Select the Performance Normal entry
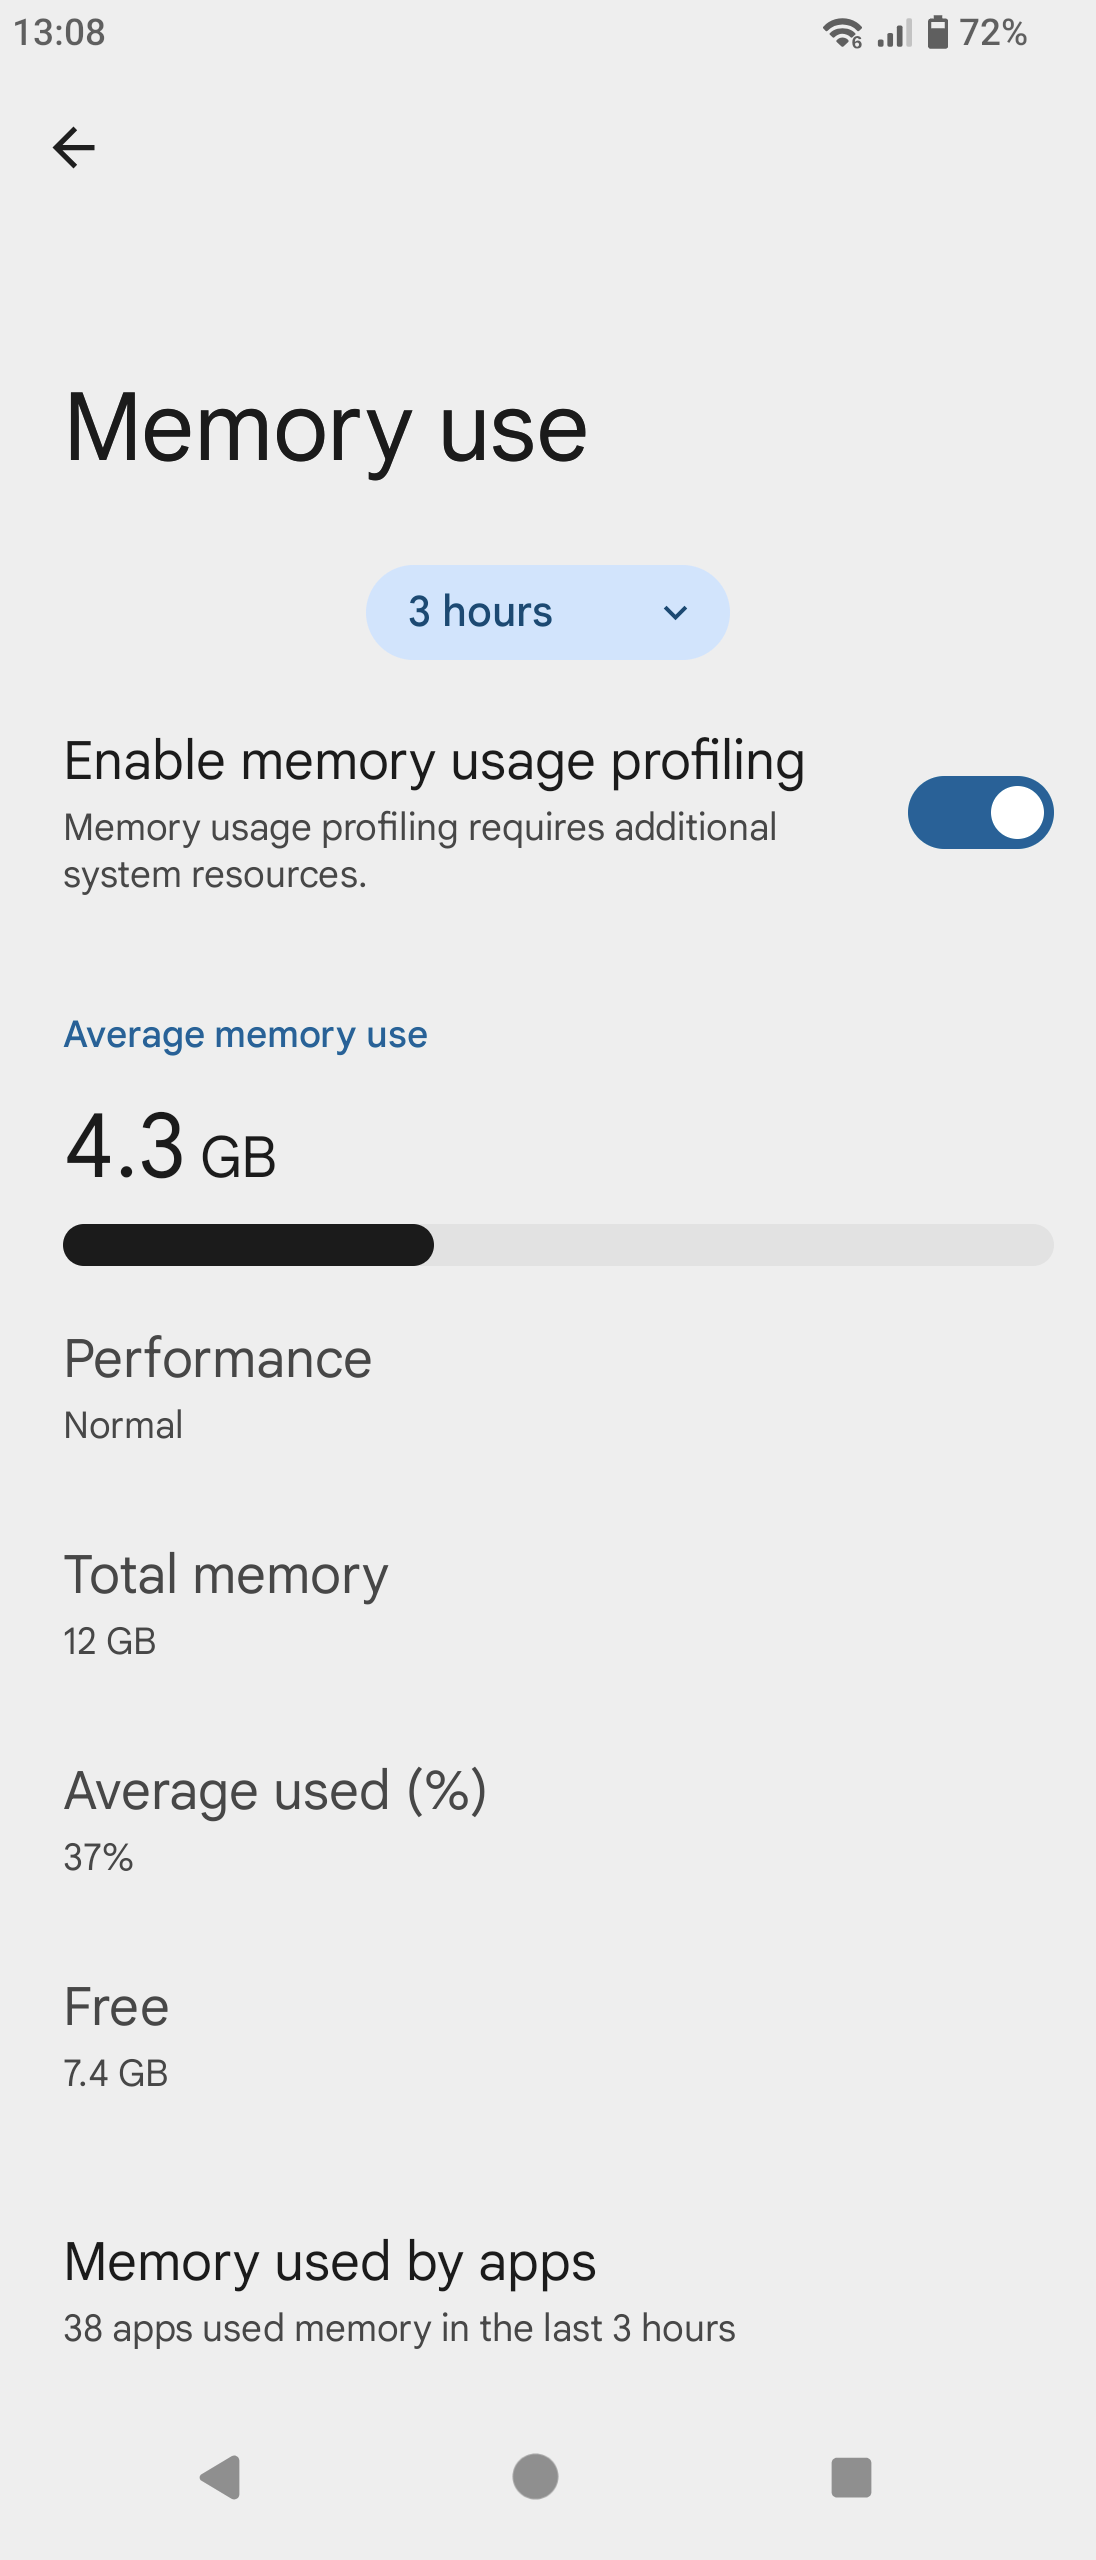Image resolution: width=1096 pixels, height=2560 pixels. point(548,1388)
